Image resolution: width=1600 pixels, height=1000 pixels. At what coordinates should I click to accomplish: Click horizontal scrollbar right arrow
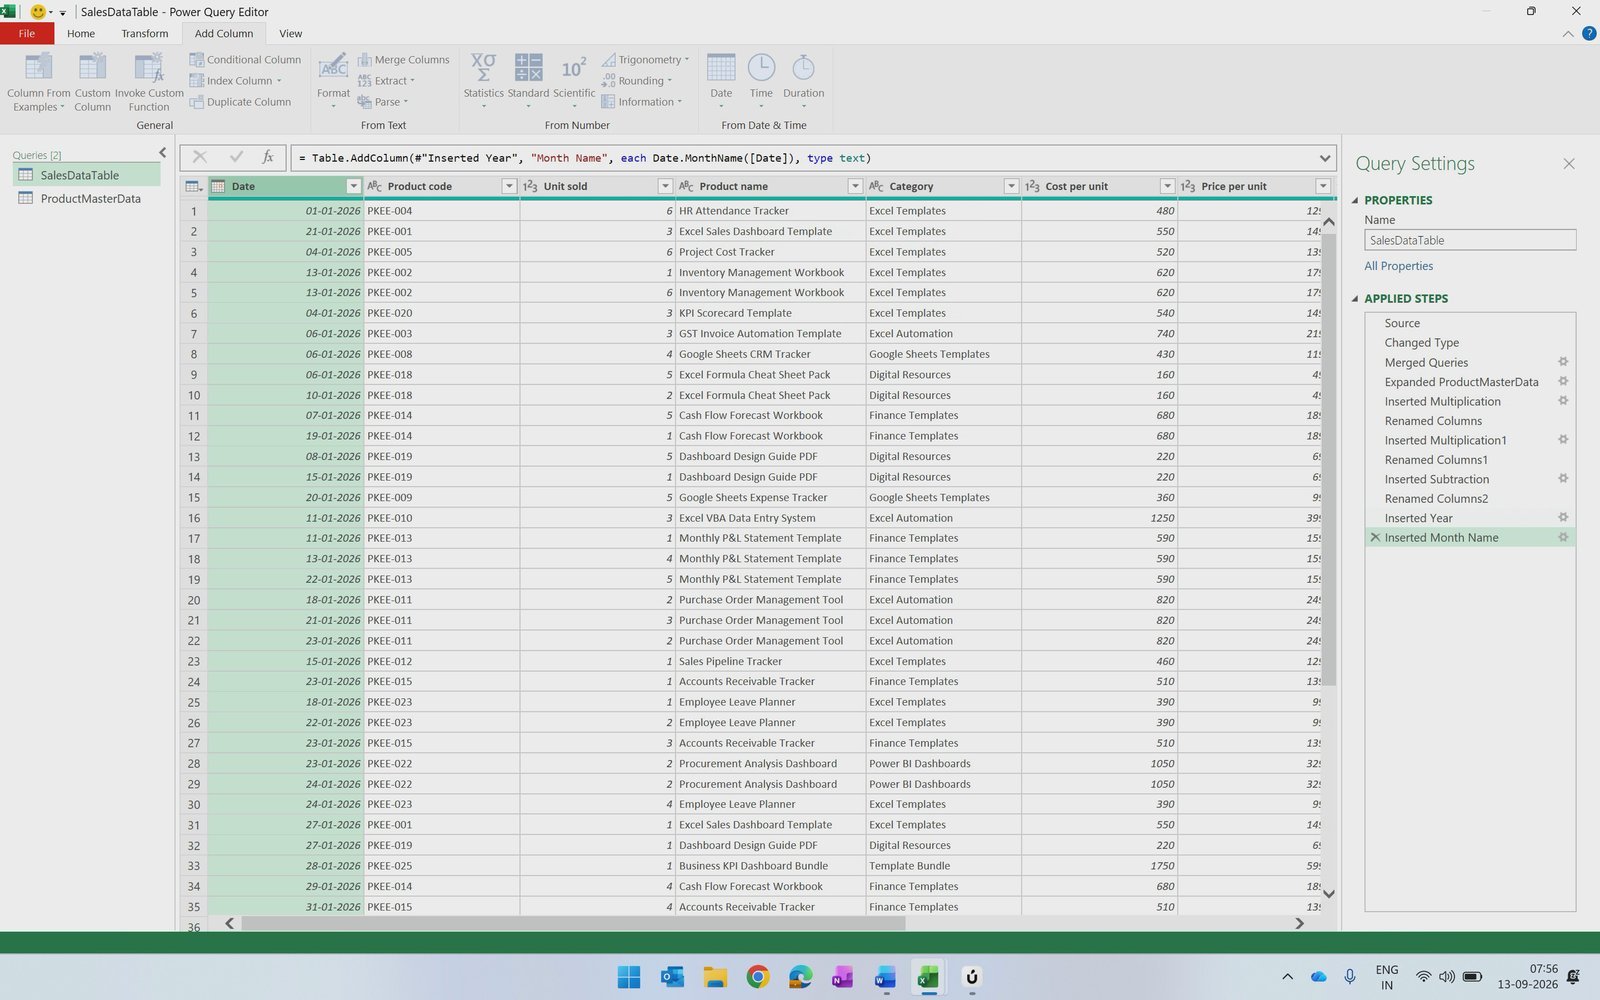coord(1299,923)
